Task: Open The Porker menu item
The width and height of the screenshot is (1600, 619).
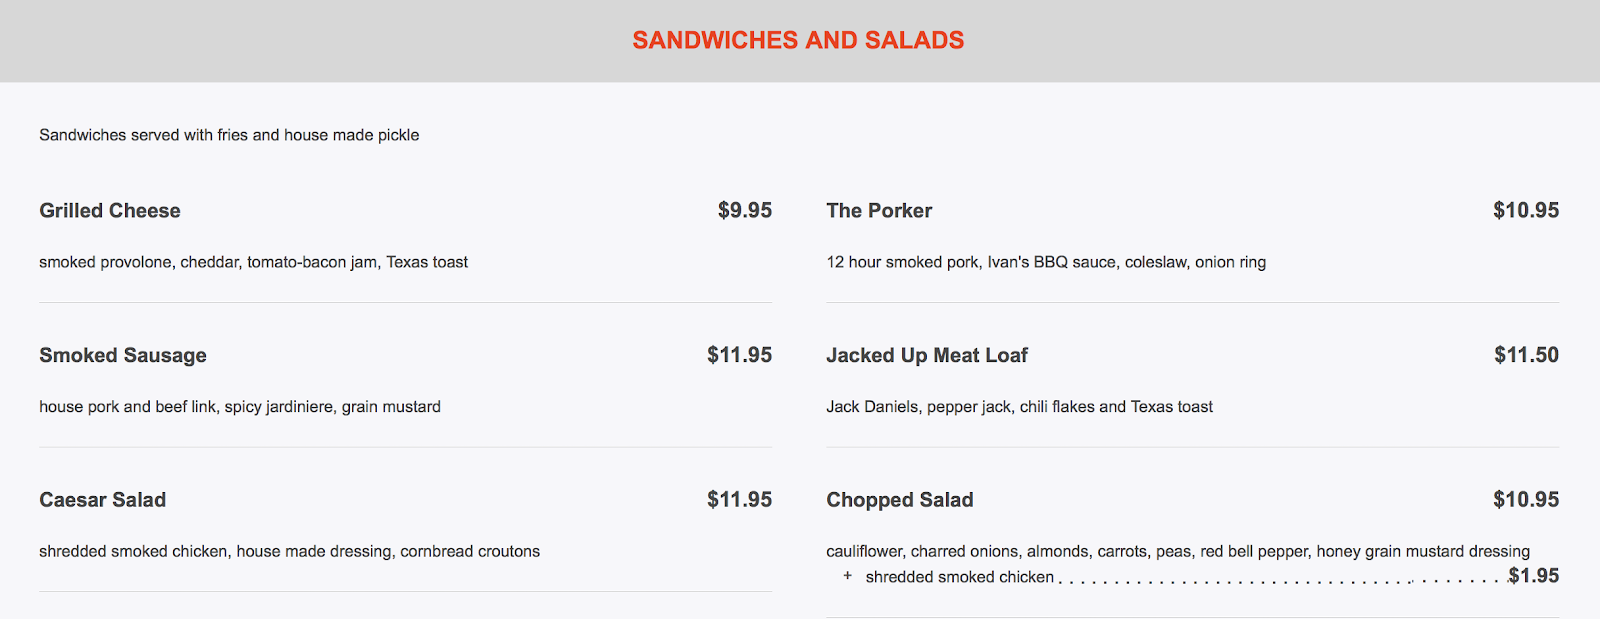Action: (879, 211)
